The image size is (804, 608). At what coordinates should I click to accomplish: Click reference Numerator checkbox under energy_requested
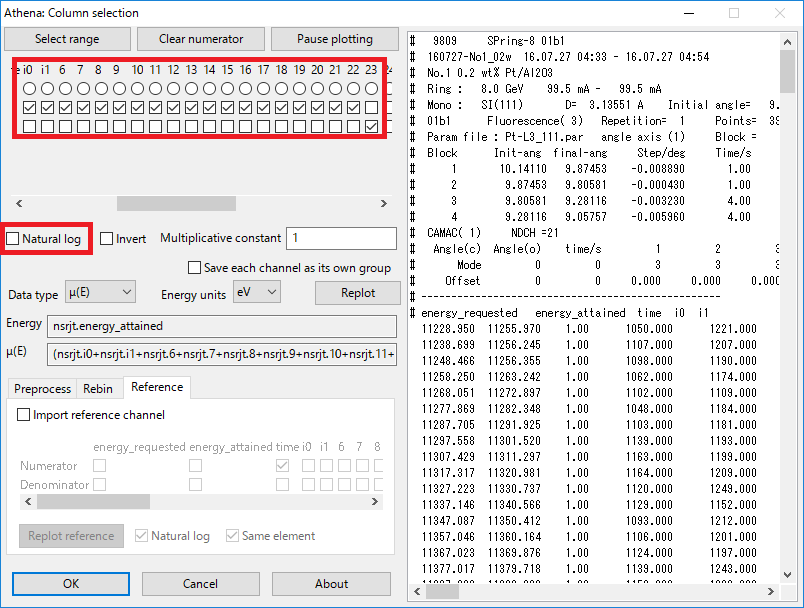(99, 465)
